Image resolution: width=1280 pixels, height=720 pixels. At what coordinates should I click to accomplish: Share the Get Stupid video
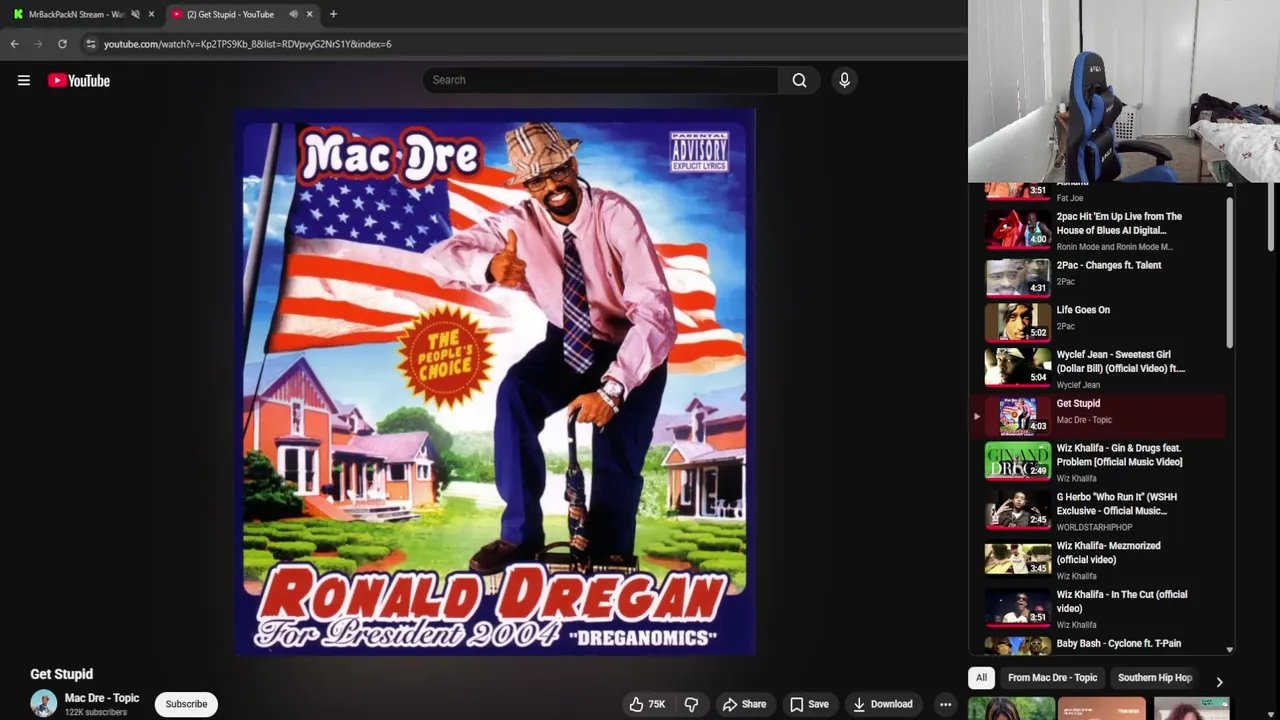point(744,704)
